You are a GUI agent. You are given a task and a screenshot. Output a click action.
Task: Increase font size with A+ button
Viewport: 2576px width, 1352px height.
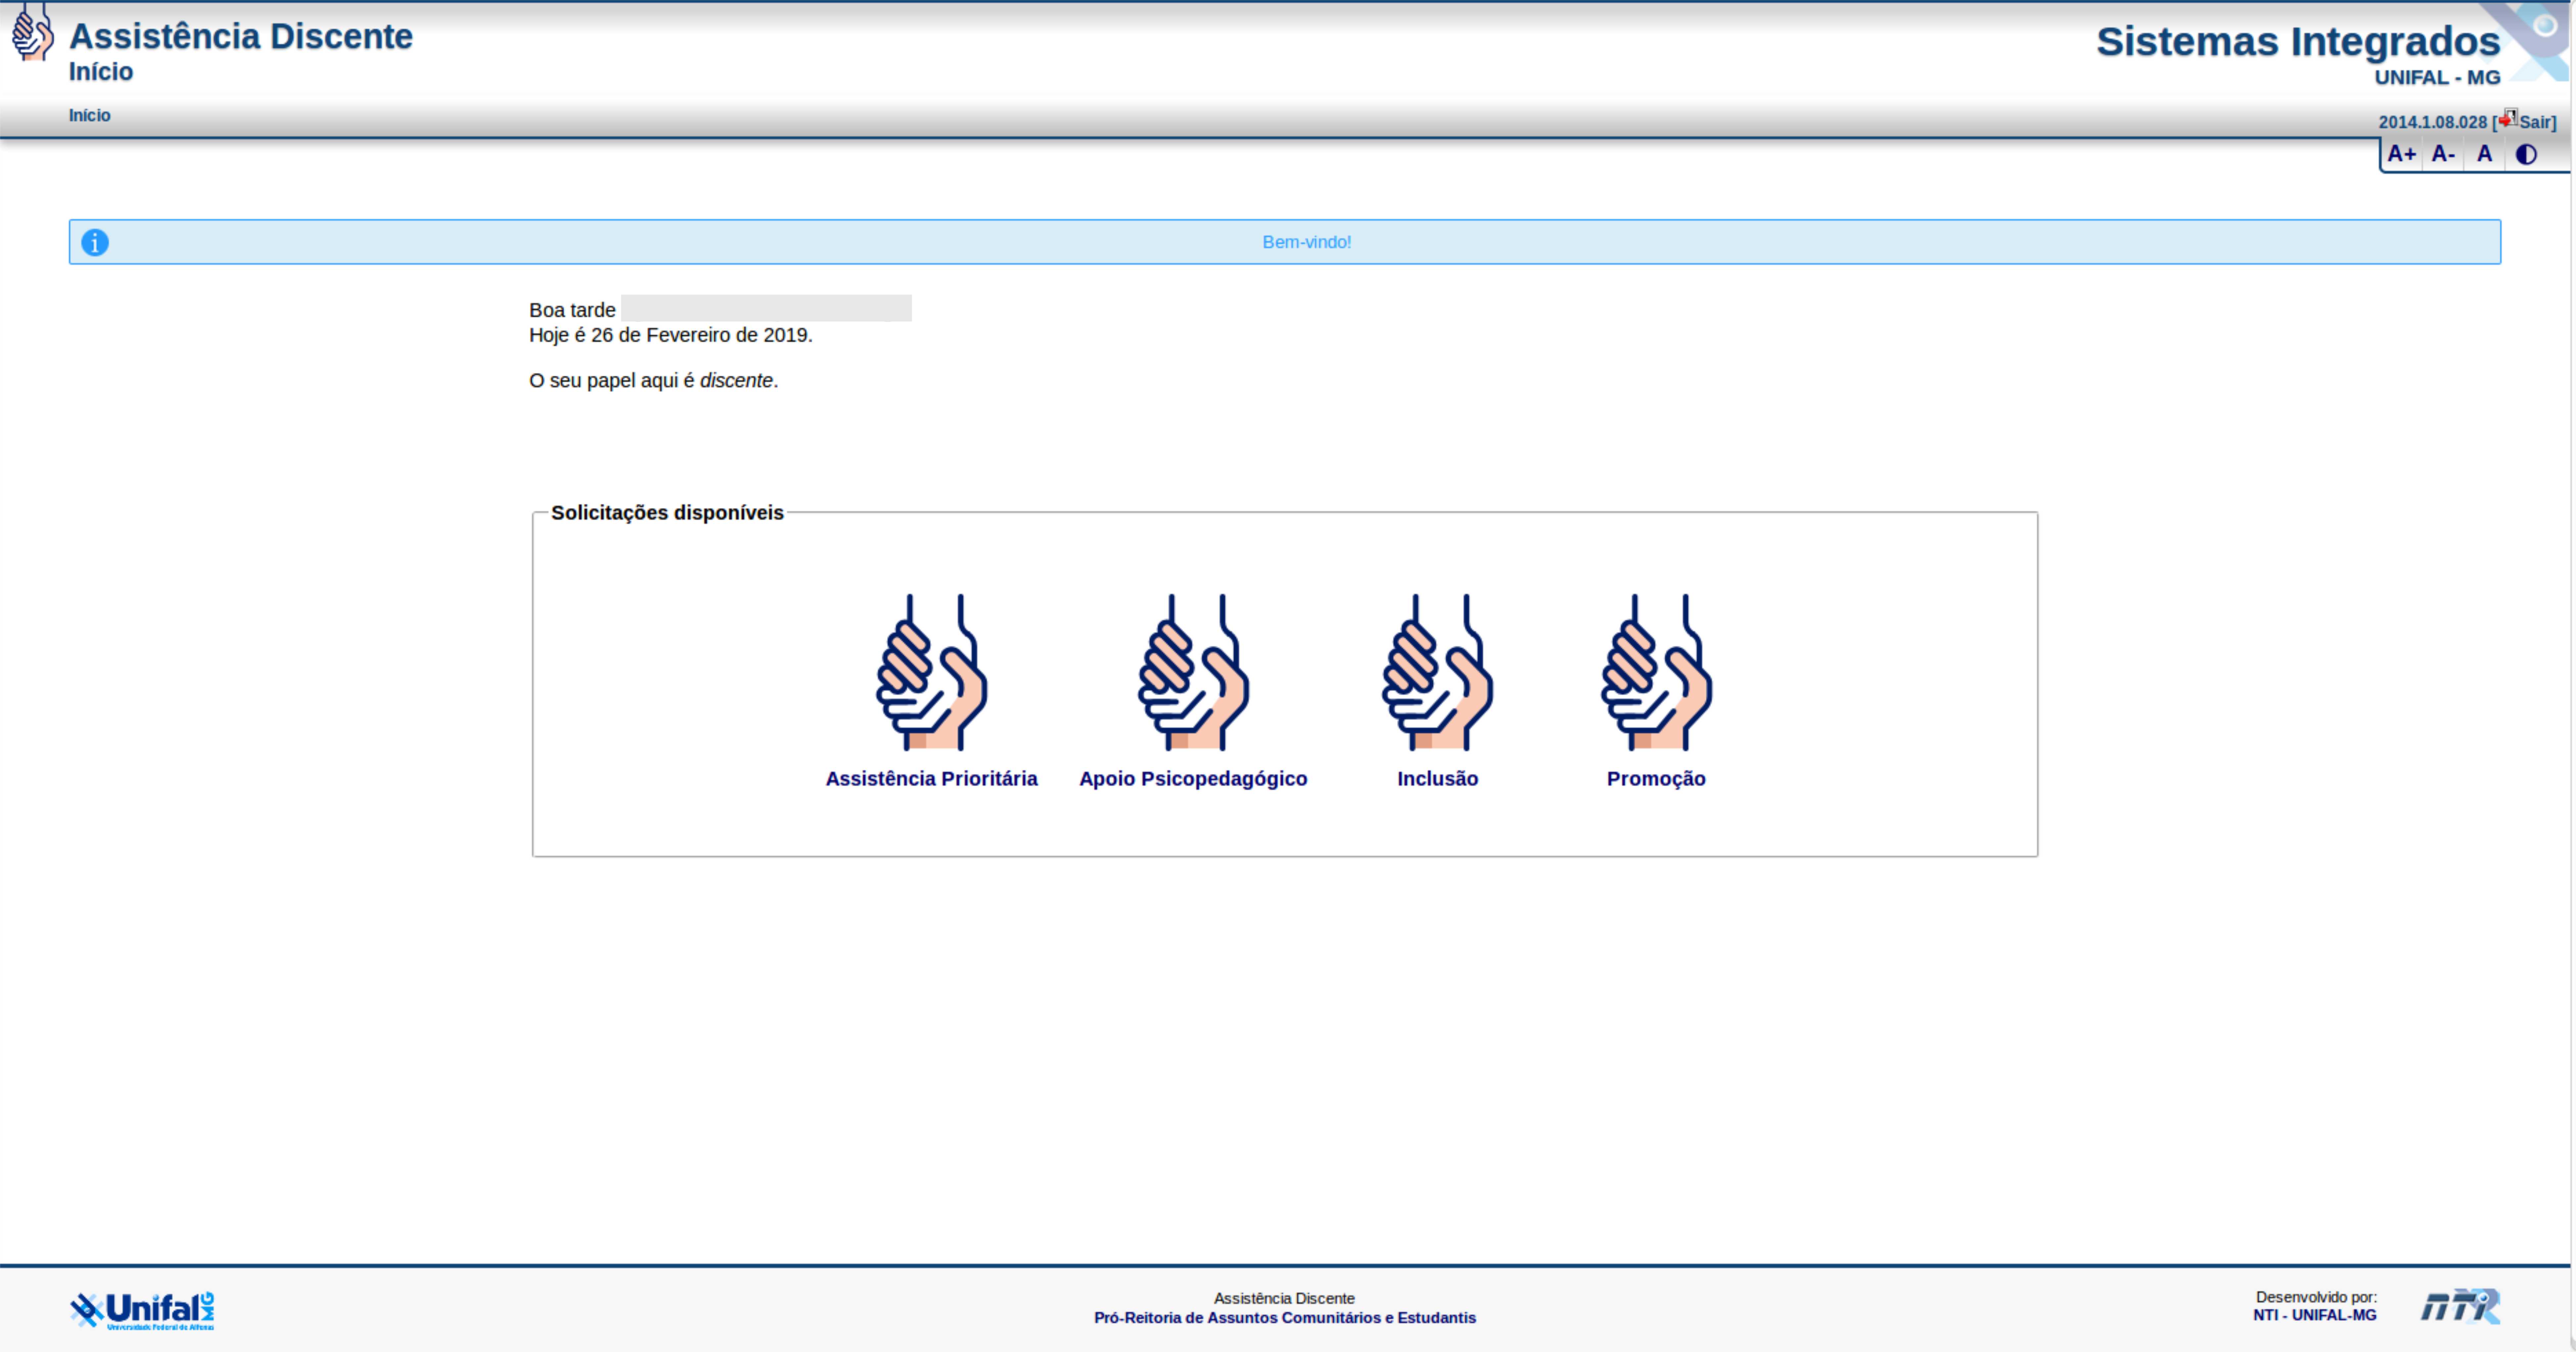coord(2401,154)
